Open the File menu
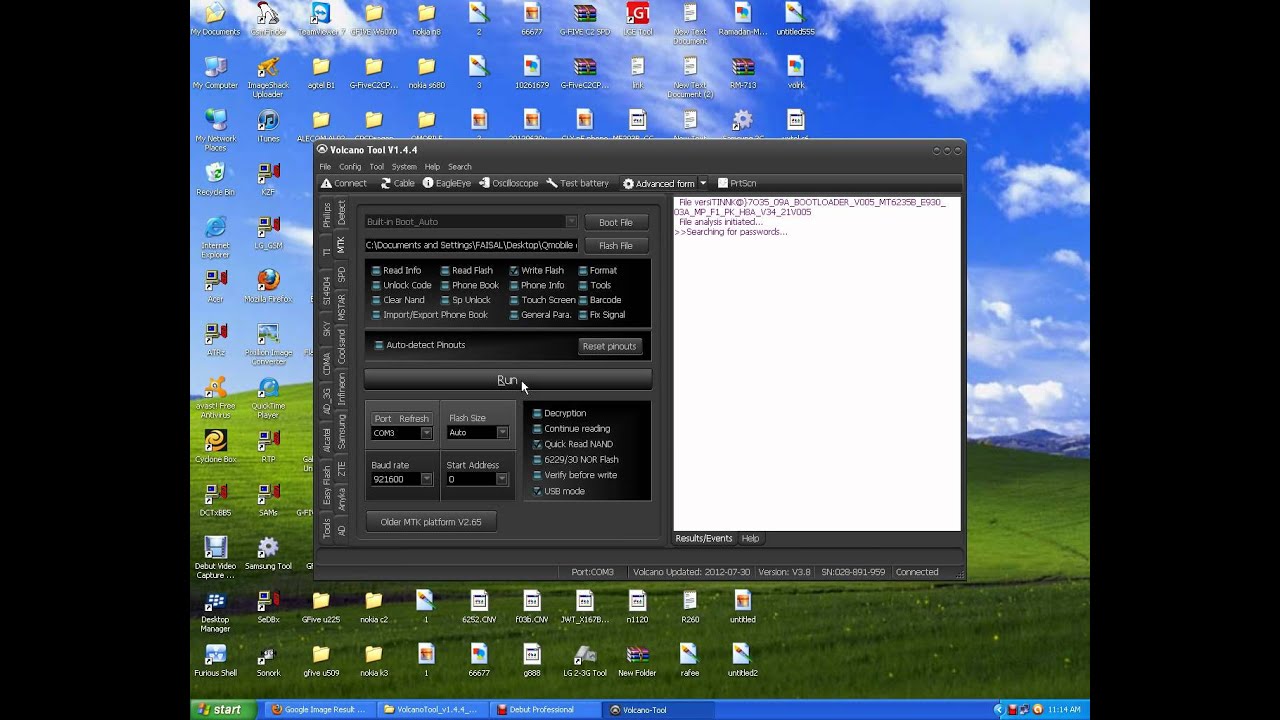The image size is (1280, 720). tap(325, 167)
